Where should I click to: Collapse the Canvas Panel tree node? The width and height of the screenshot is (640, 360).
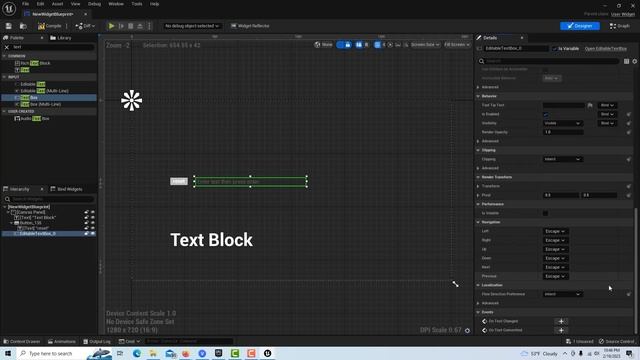pyautogui.click(x=8, y=212)
